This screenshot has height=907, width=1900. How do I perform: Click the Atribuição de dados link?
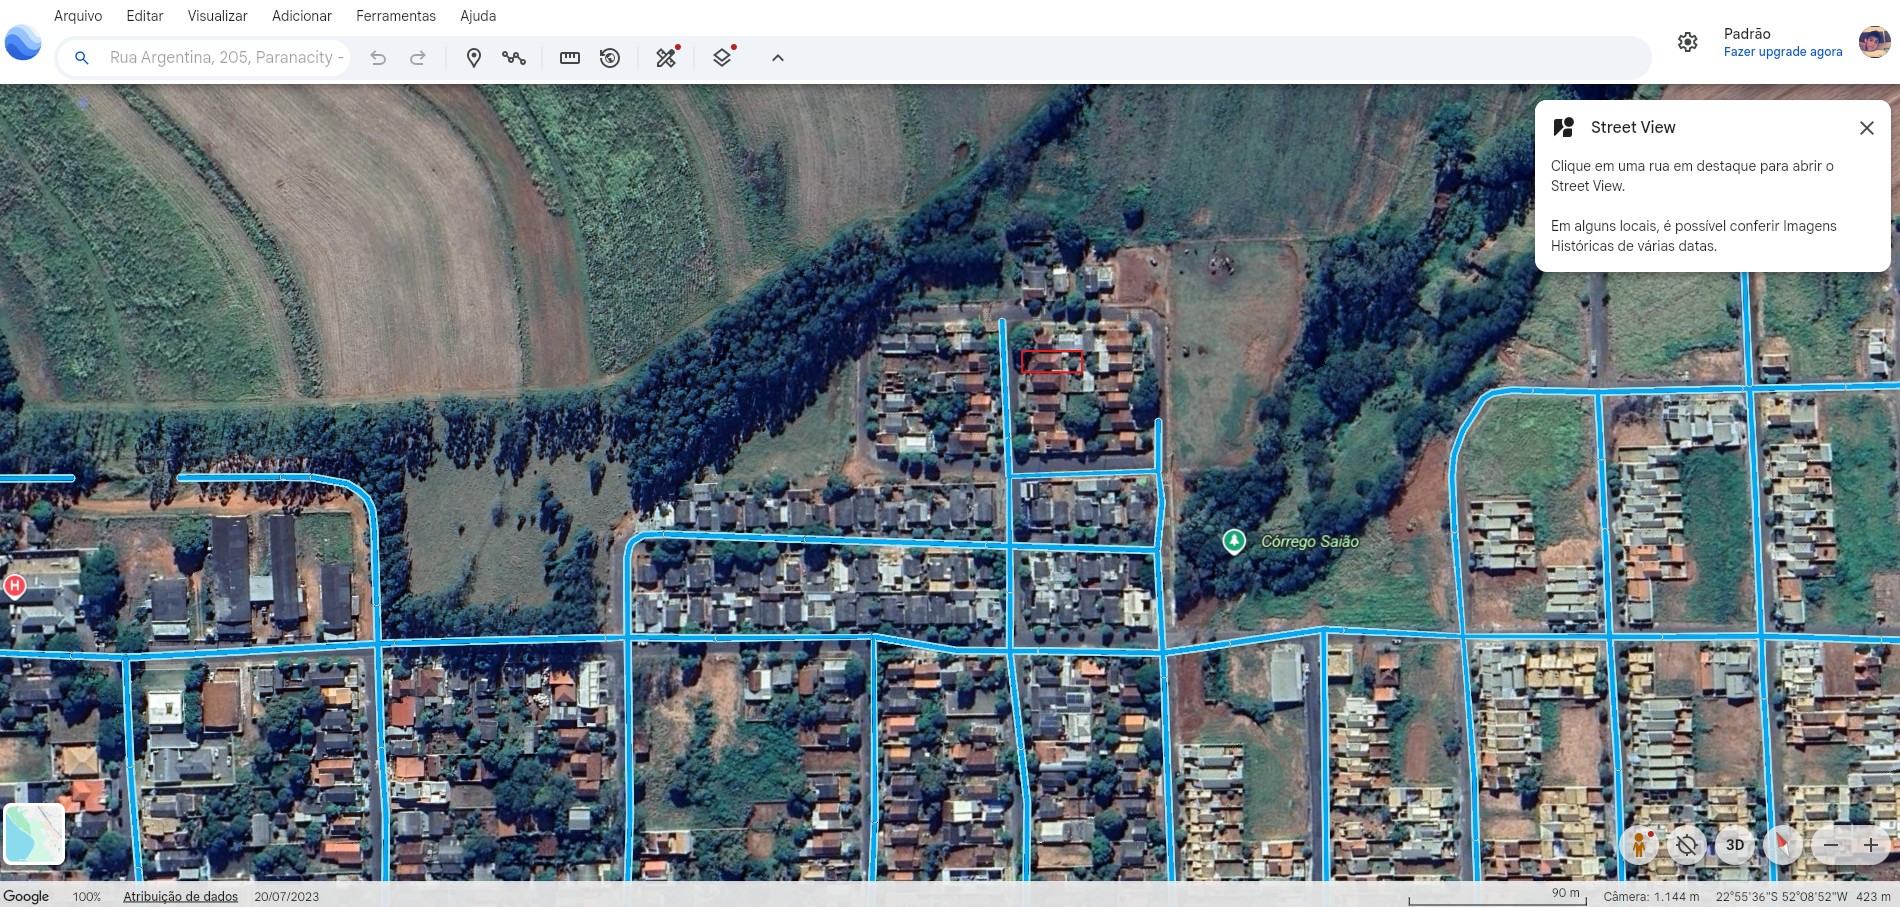pos(180,896)
